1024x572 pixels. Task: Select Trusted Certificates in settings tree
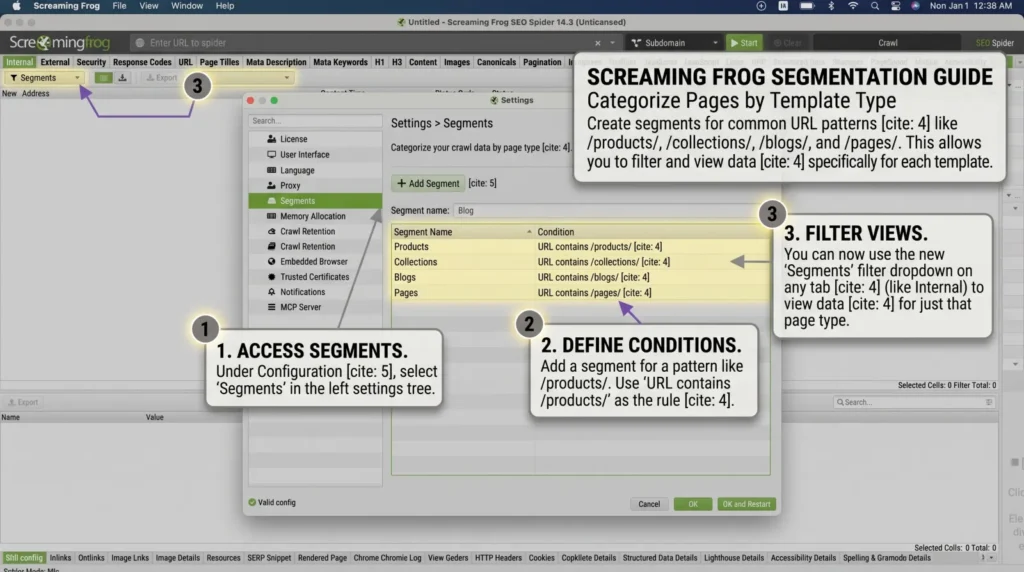314,277
